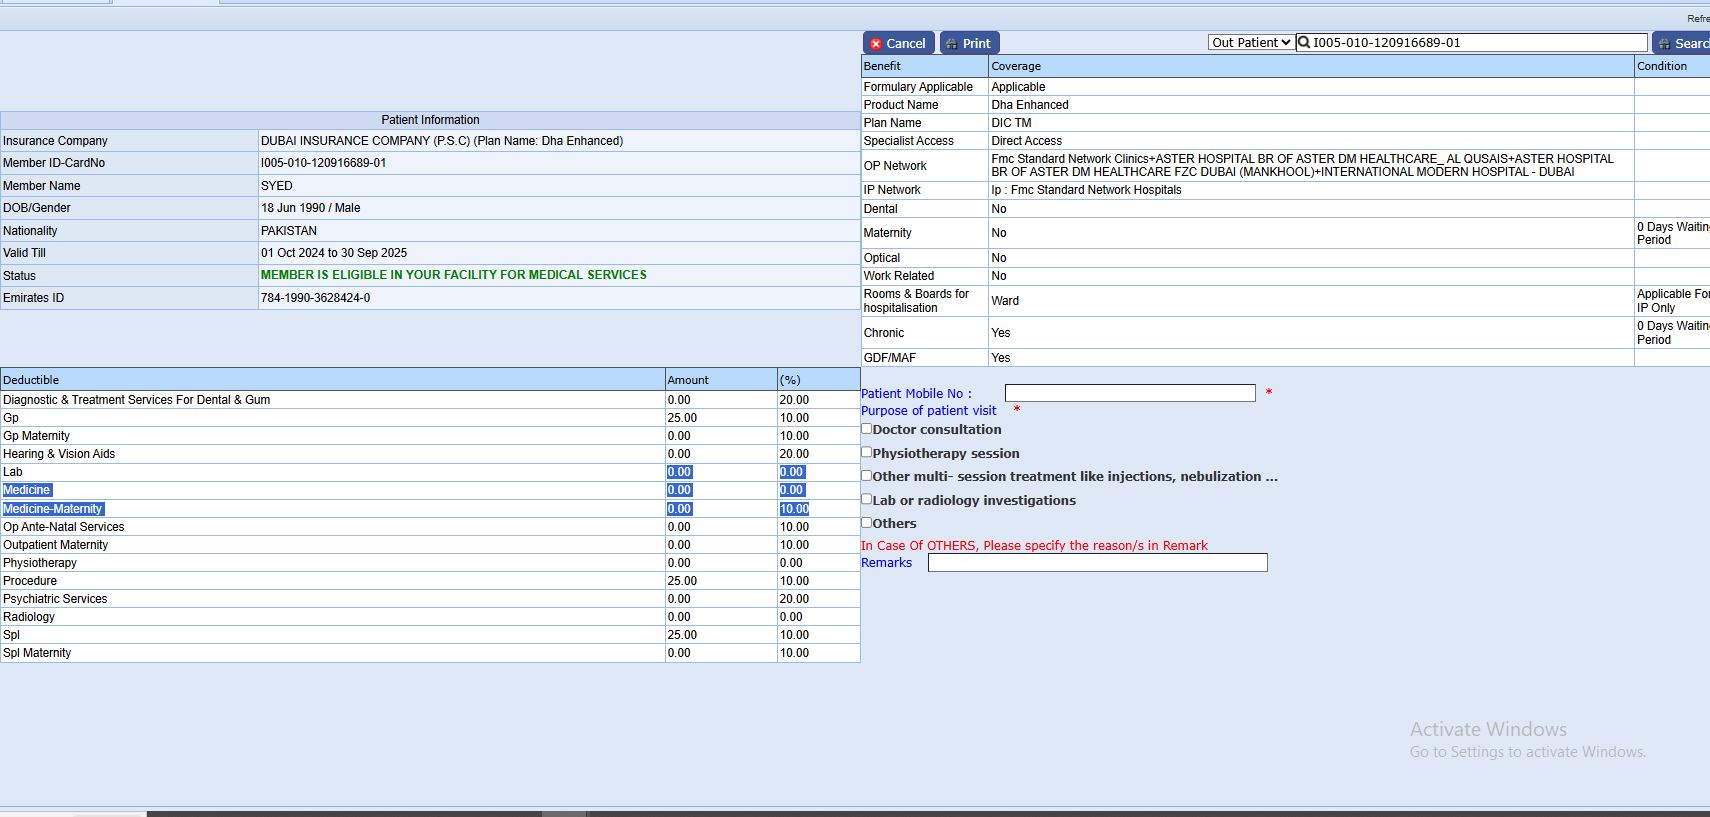This screenshot has height=817, width=1710.
Task: Check Other multi-session treatment option
Action: [867, 476]
